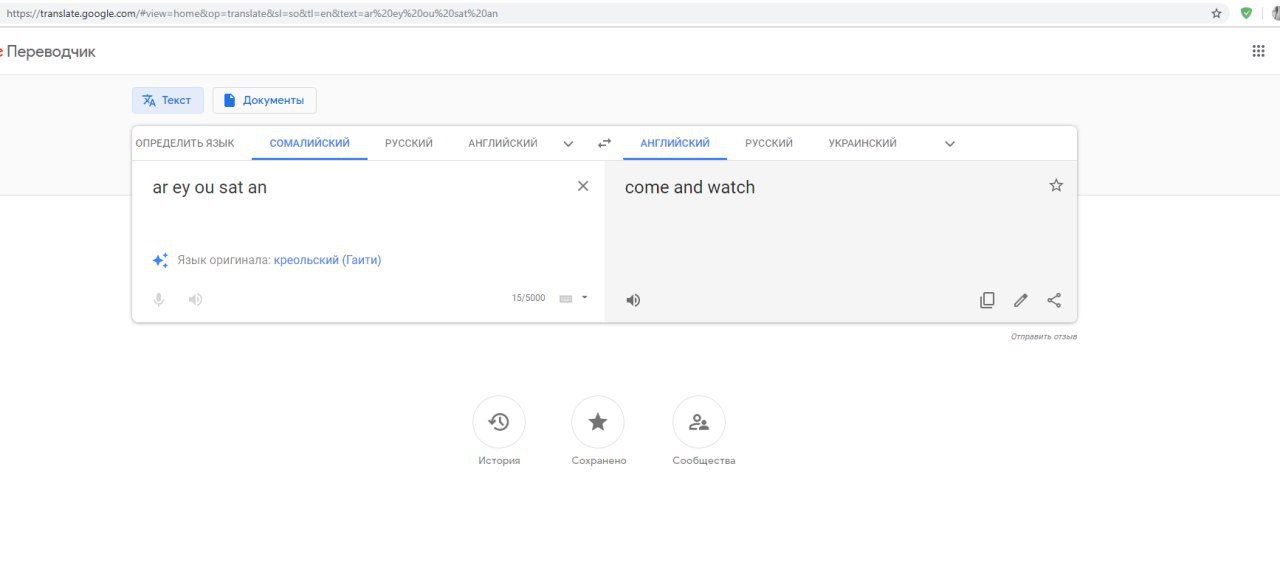Select Сомалийский source language tab
The height and width of the screenshot is (582, 1280).
coord(310,143)
